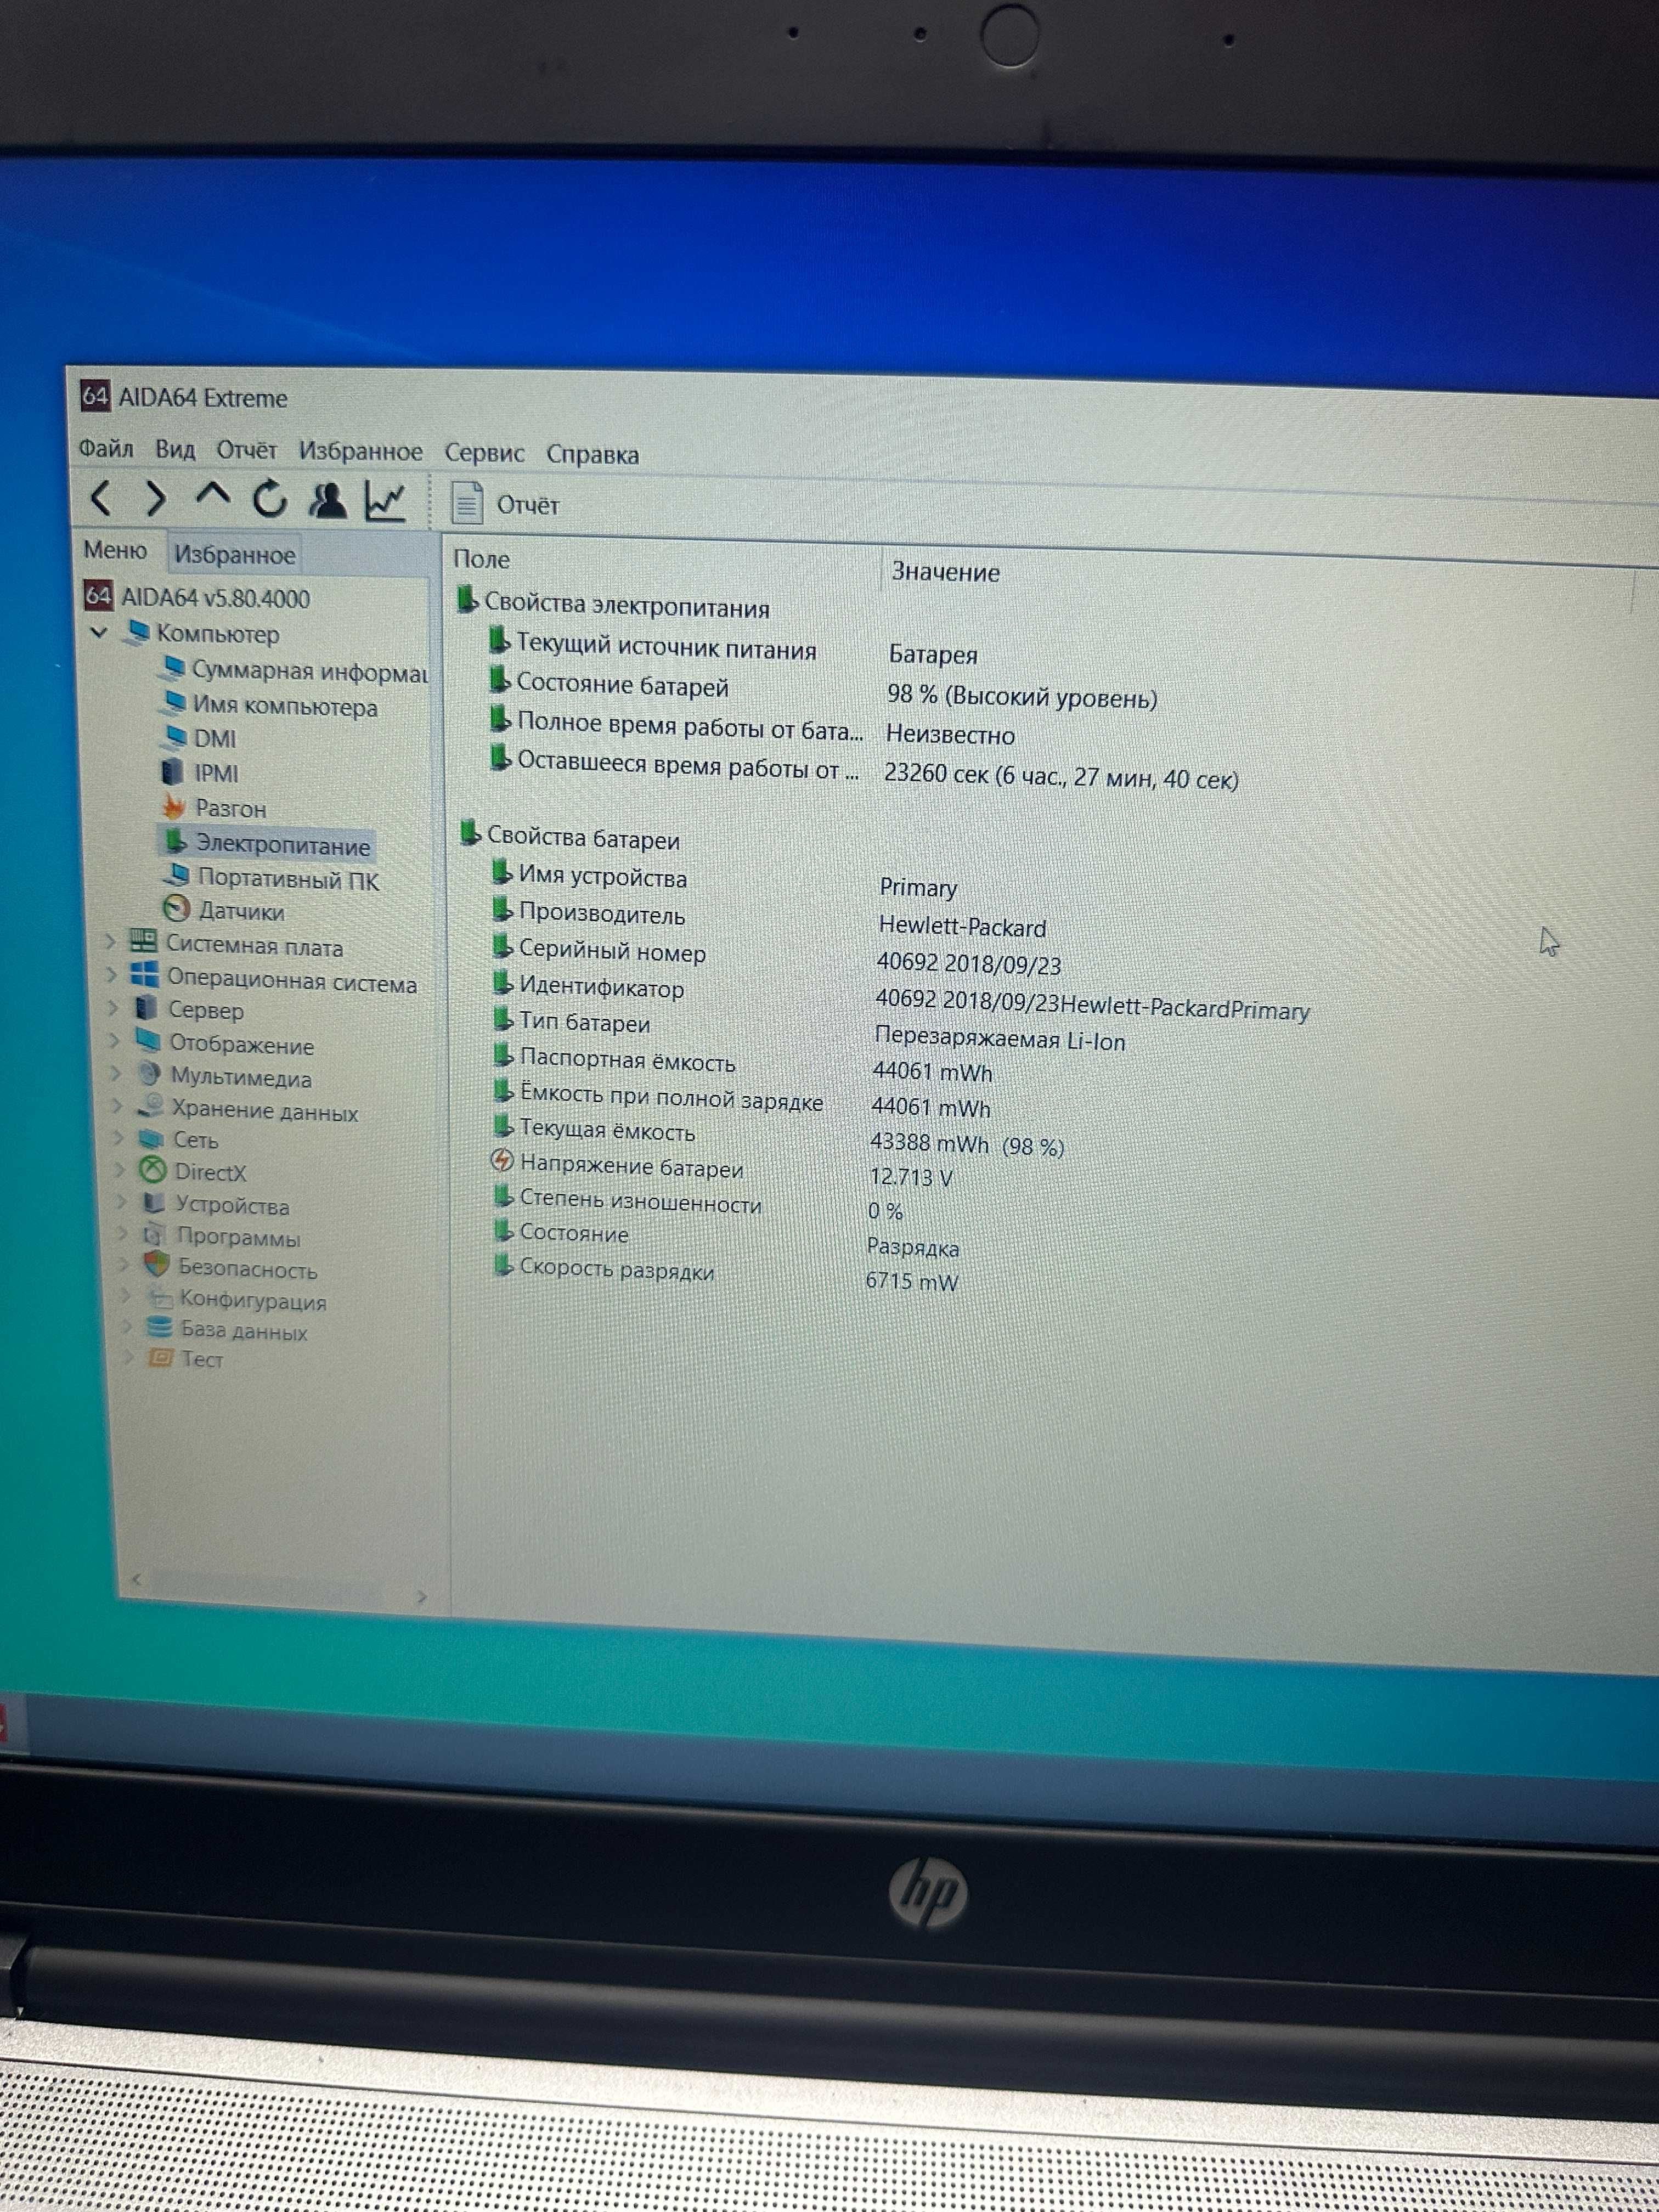Open the Сервис menu

click(x=484, y=453)
